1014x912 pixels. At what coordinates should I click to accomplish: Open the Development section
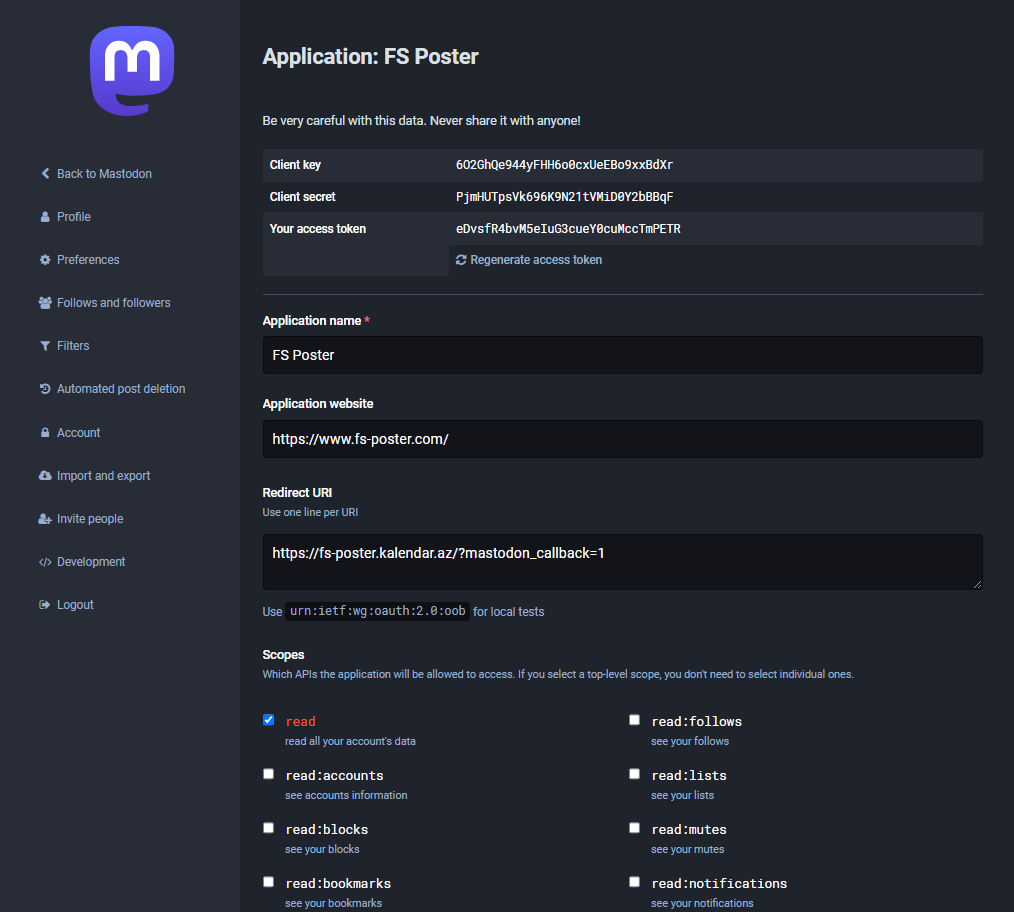(x=91, y=562)
